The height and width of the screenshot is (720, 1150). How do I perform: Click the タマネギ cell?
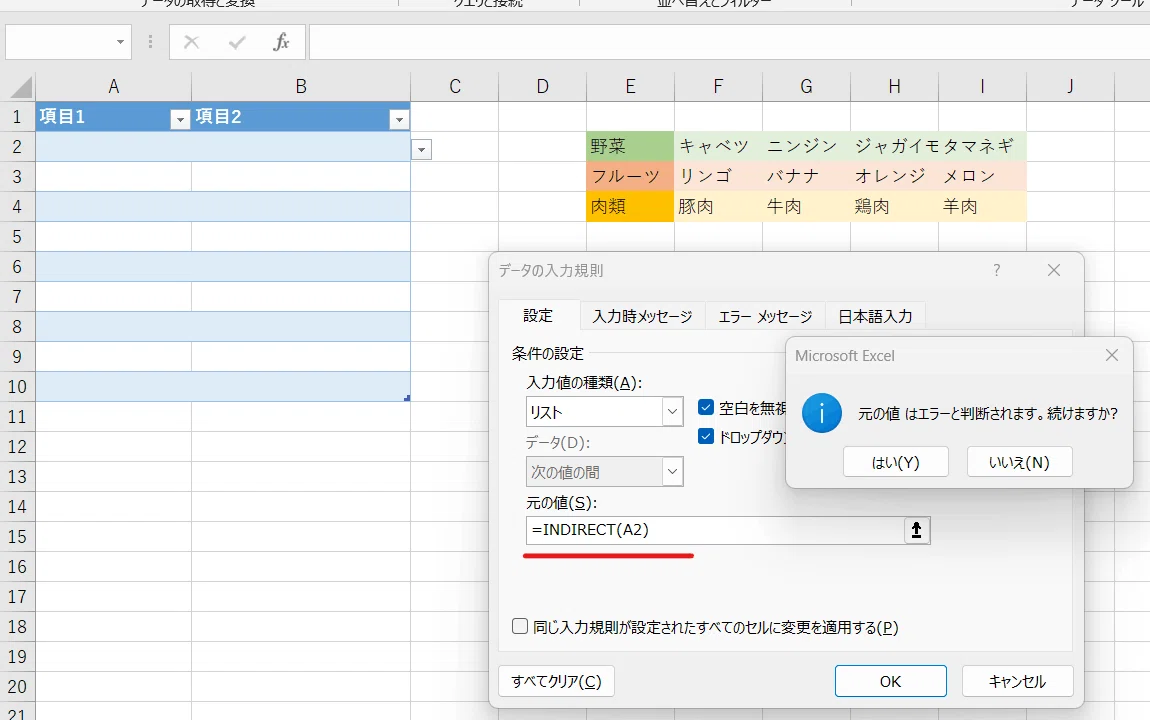point(982,147)
